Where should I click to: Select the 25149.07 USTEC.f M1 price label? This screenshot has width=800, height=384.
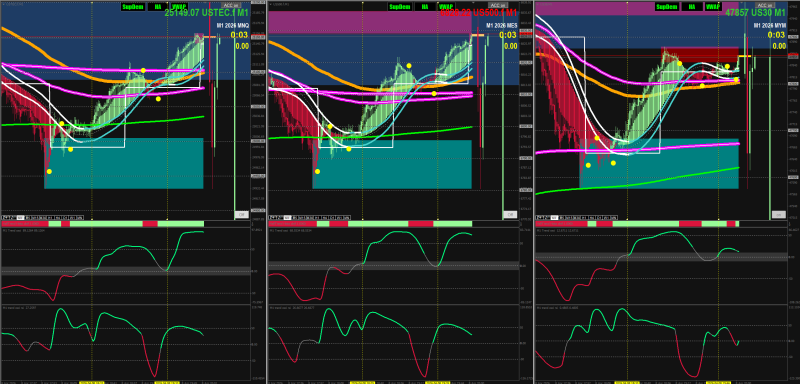(x=206, y=13)
